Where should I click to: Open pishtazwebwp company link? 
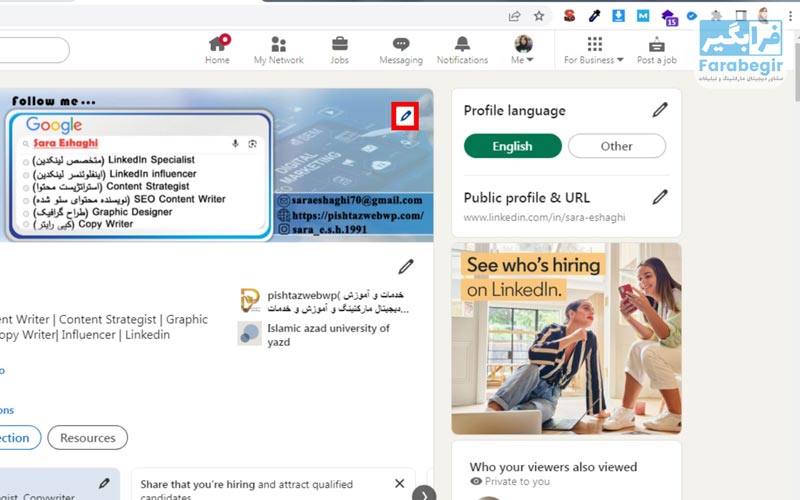(x=338, y=302)
